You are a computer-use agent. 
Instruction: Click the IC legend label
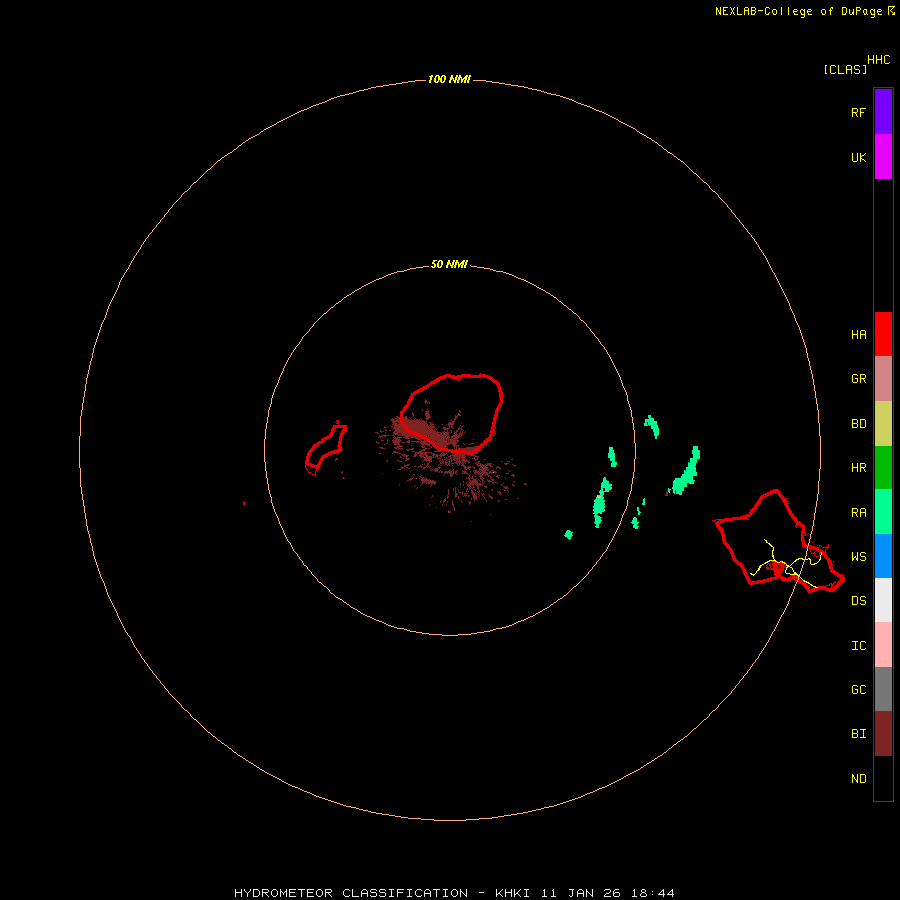pyautogui.click(x=858, y=646)
